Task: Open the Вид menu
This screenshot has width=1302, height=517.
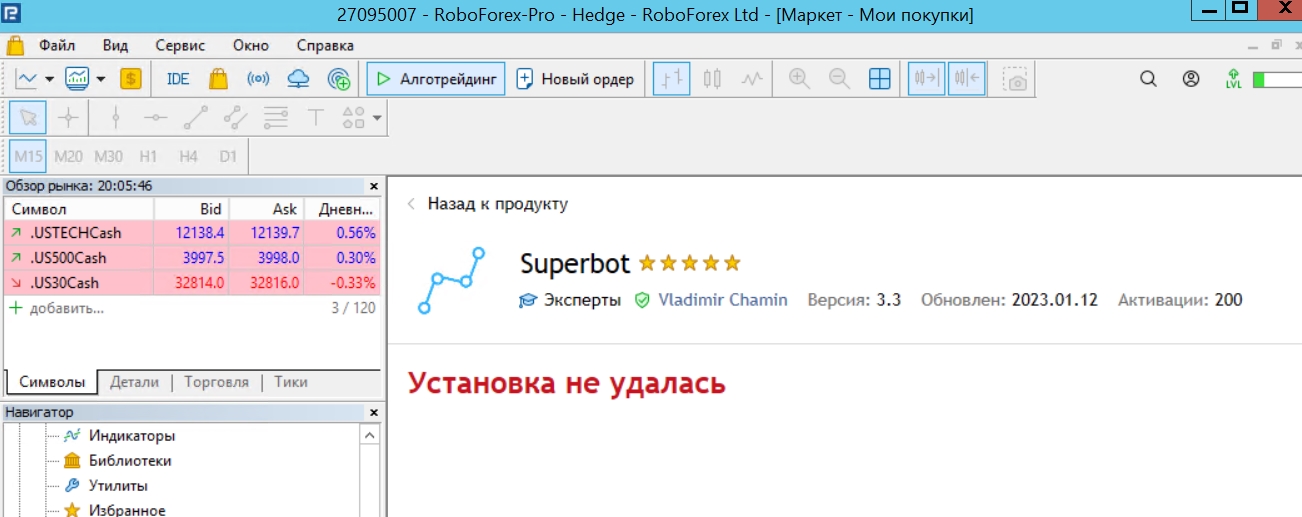Action: coord(115,45)
